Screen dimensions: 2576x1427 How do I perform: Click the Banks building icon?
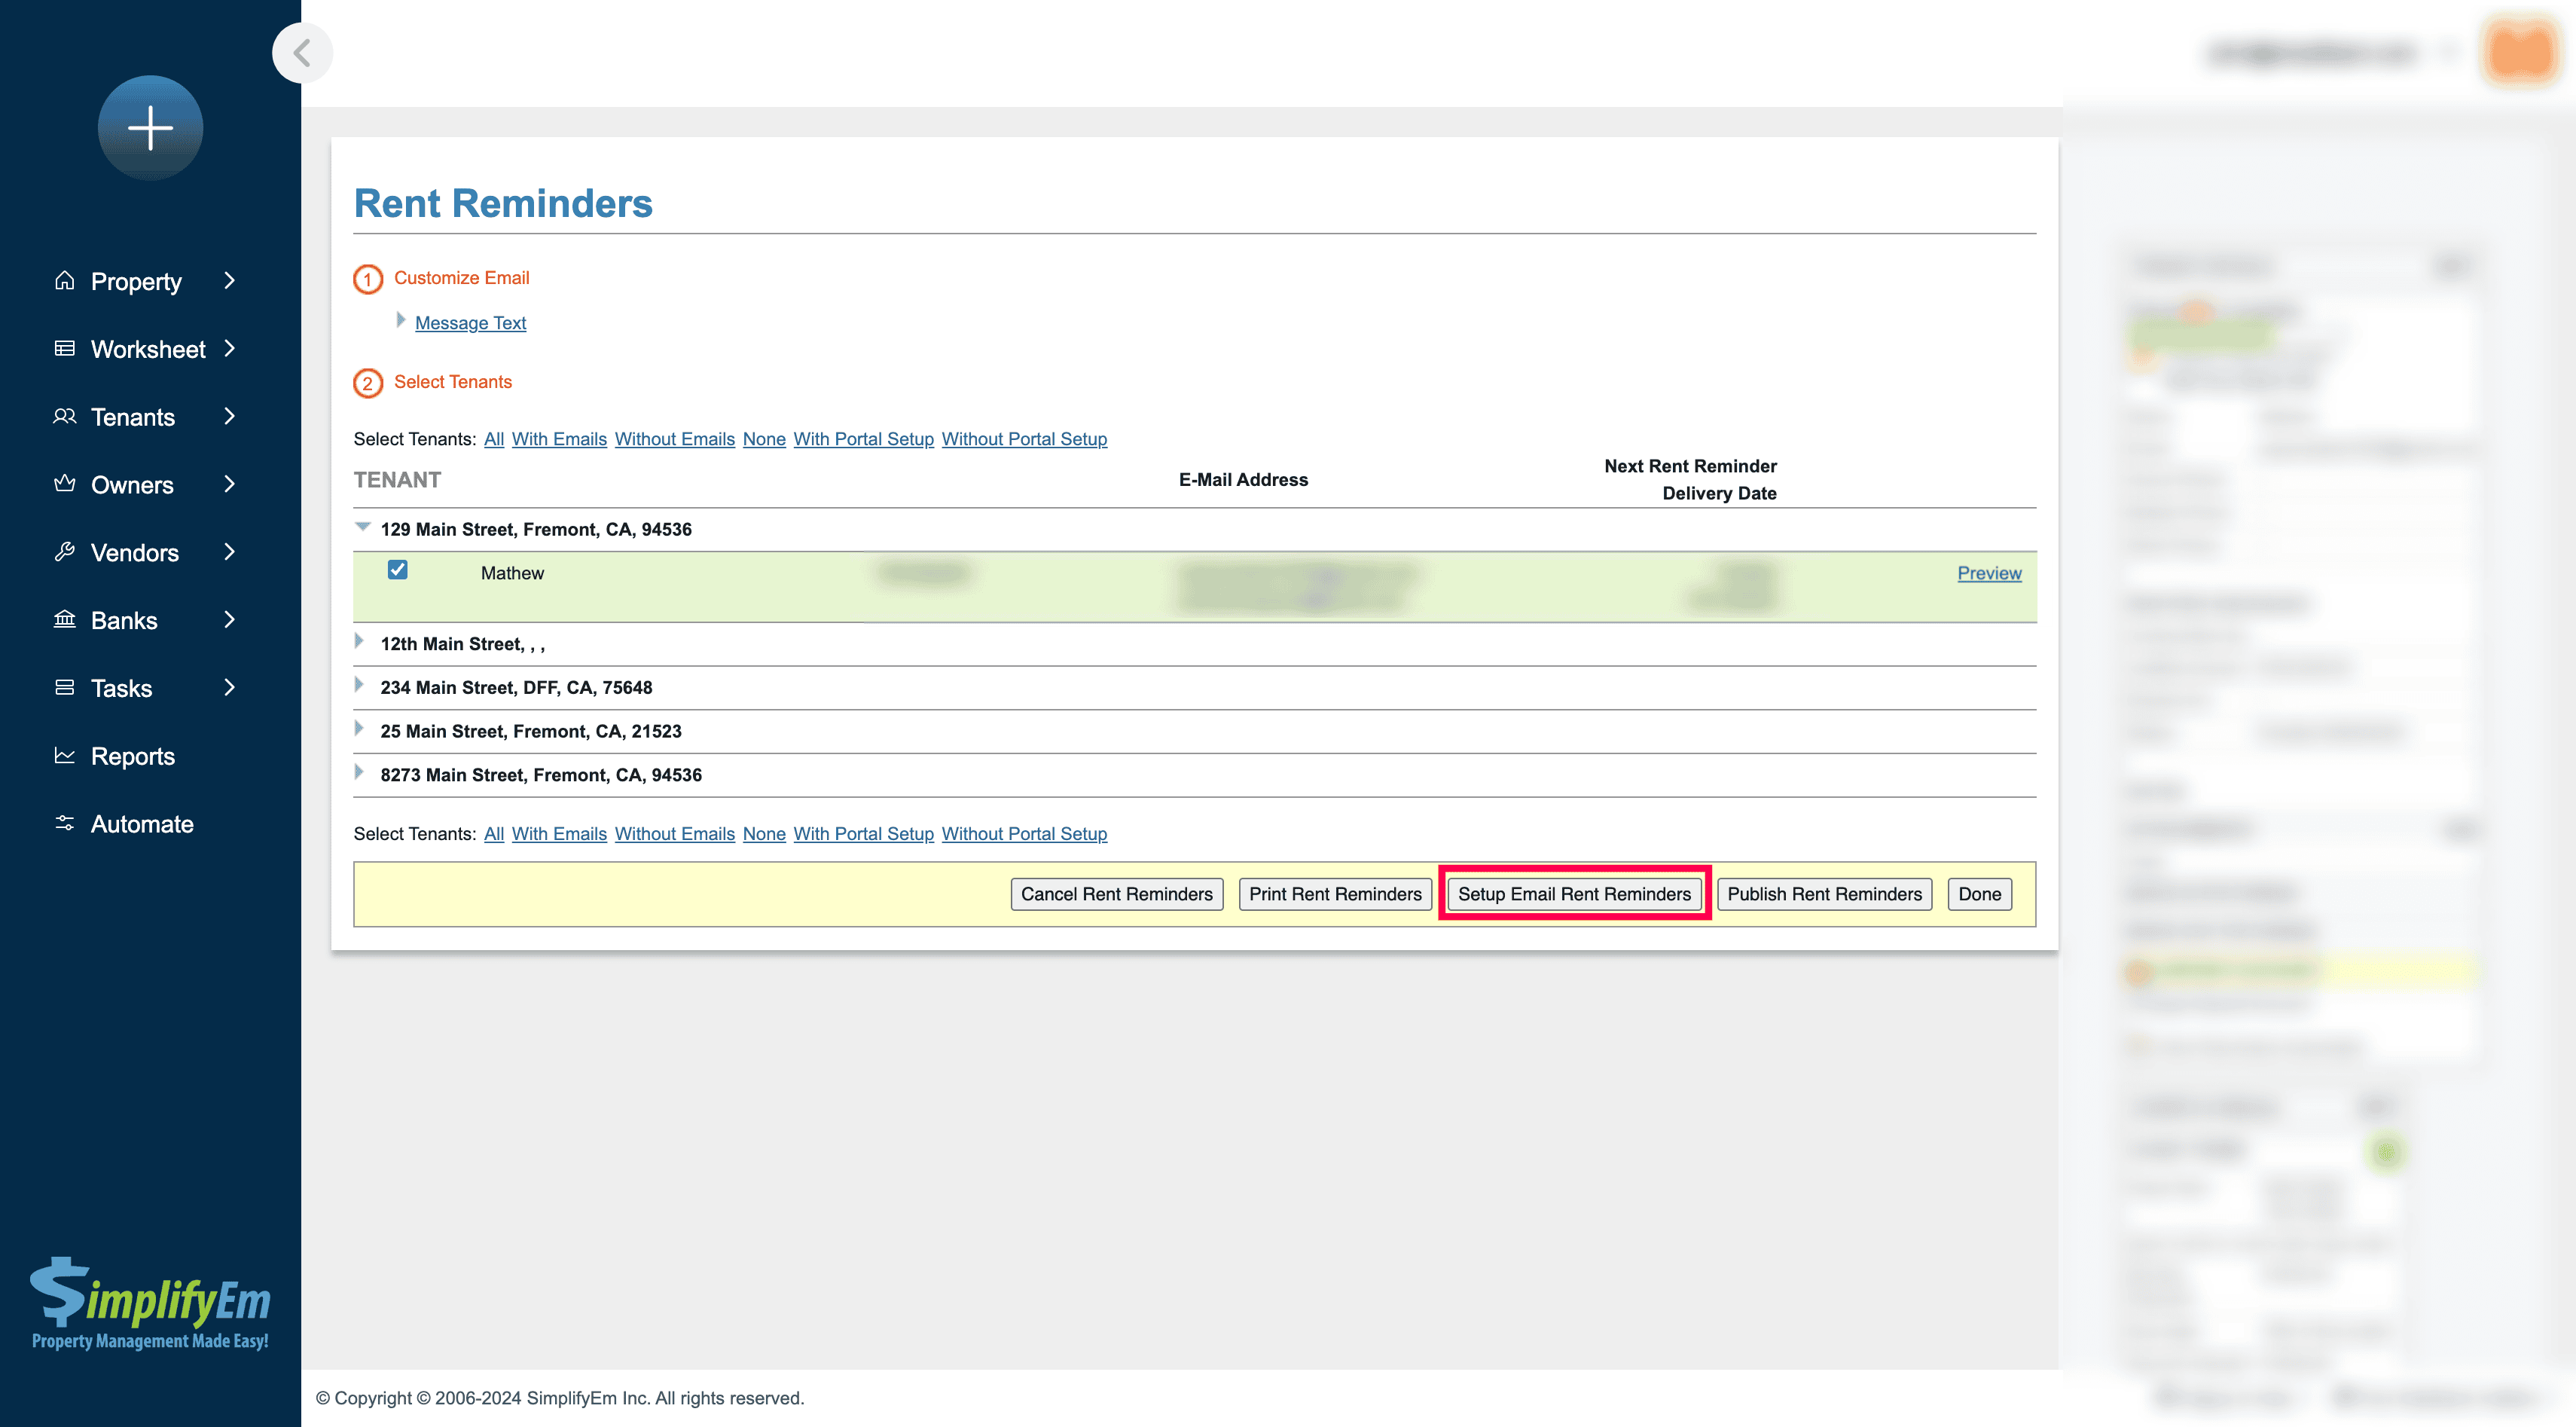(65, 620)
